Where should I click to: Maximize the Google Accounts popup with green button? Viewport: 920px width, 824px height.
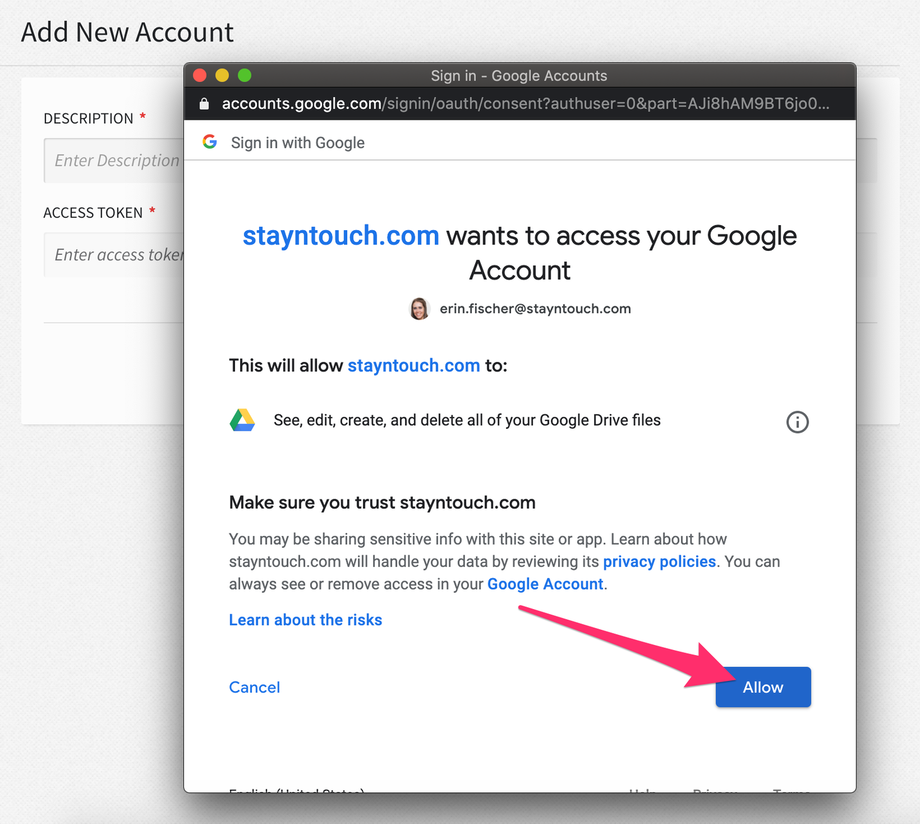click(x=245, y=75)
